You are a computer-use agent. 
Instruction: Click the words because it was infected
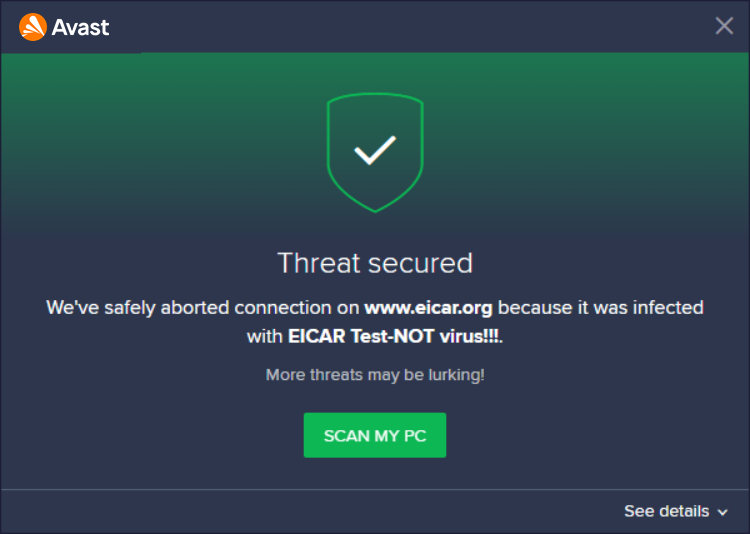tap(601, 307)
